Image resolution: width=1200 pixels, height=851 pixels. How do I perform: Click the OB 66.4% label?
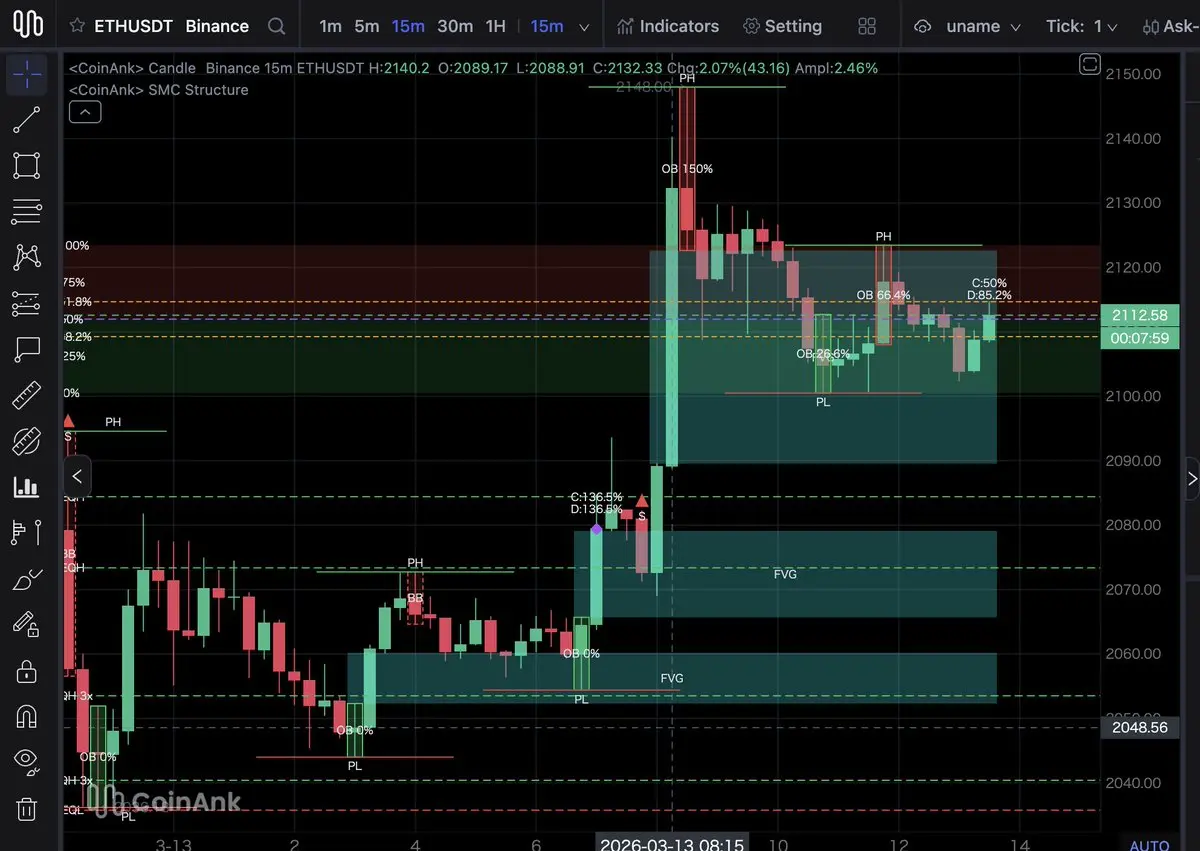(883, 295)
